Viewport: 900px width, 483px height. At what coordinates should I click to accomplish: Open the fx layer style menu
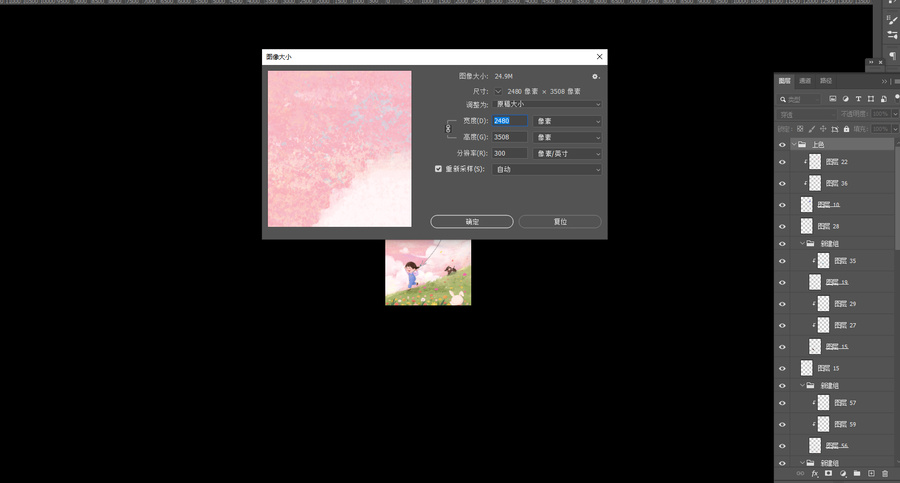814,474
